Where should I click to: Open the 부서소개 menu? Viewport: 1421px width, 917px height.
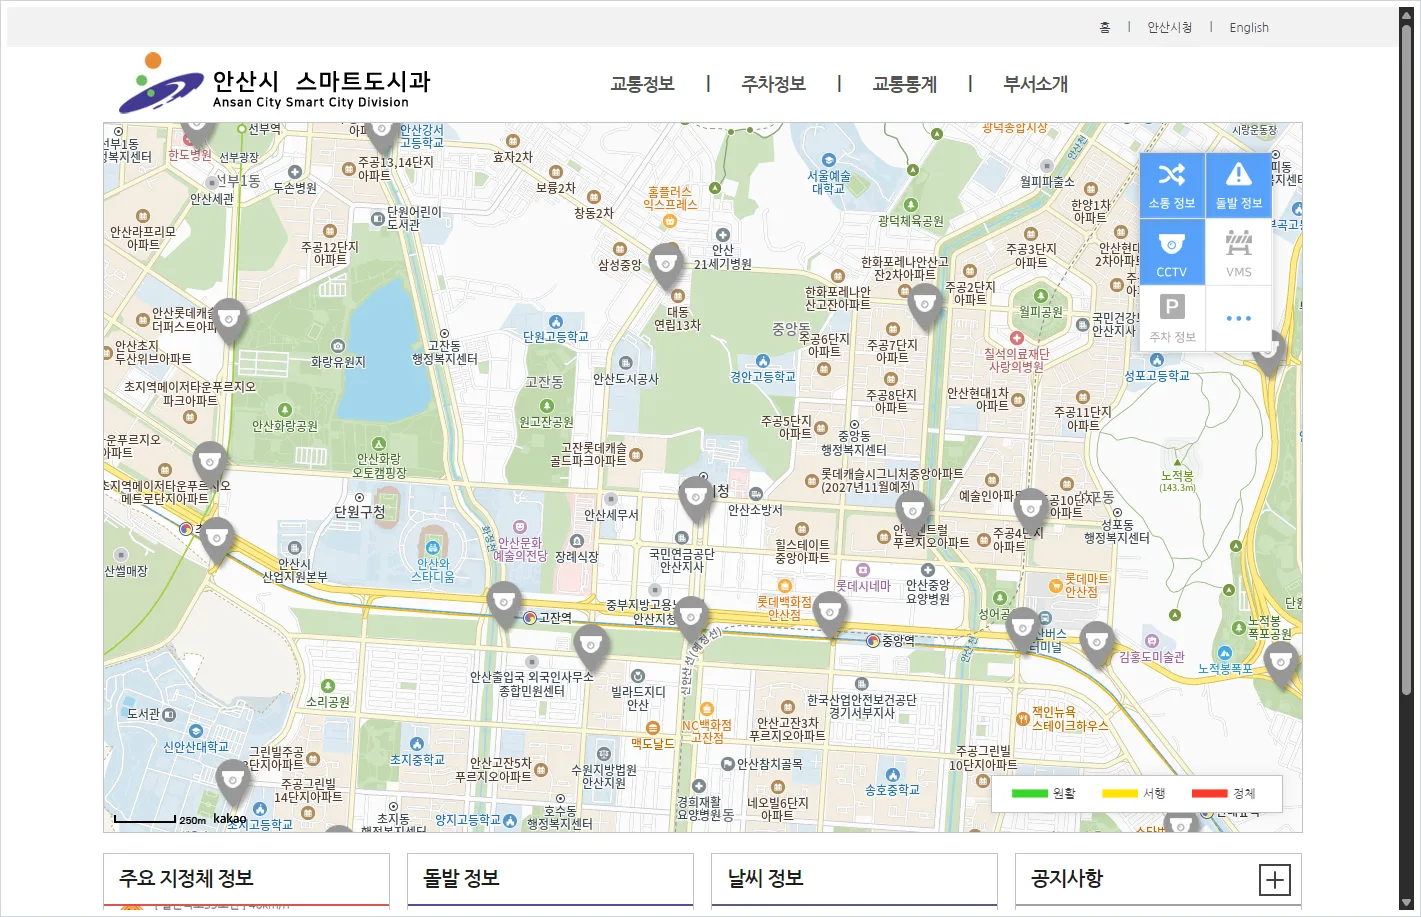click(1035, 84)
